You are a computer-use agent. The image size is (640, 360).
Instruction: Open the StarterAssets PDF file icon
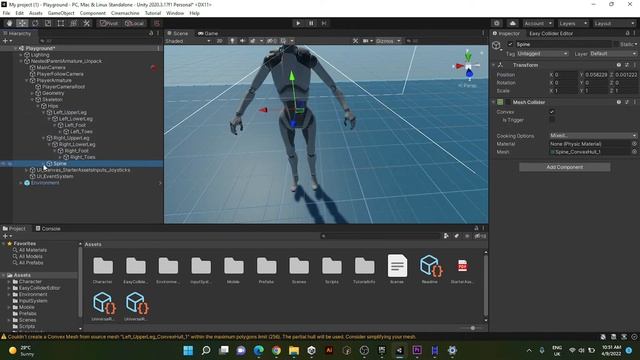pos(462,266)
